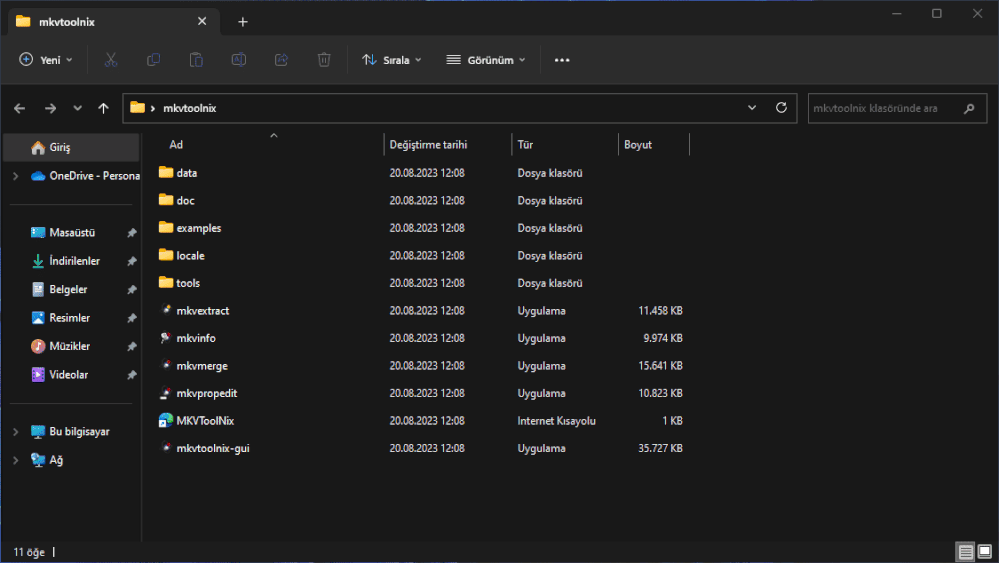Open a new tab with plus button
The height and width of the screenshot is (563, 999).
pyautogui.click(x=243, y=22)
